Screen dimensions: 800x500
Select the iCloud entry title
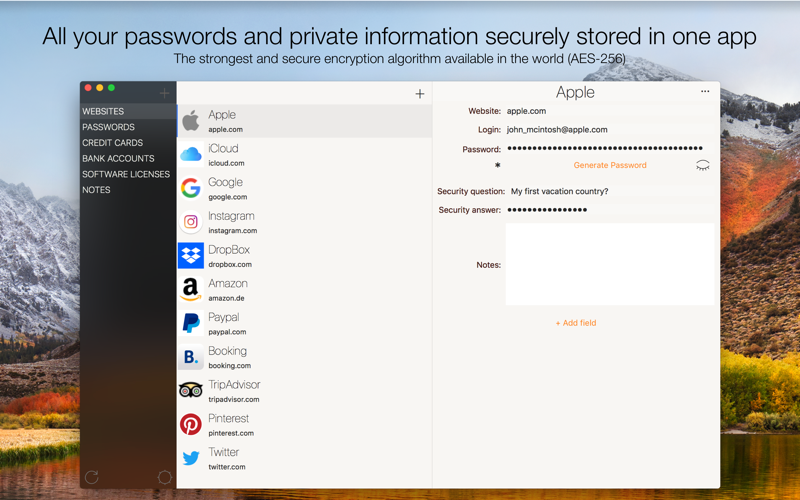(x=223, y=148)
